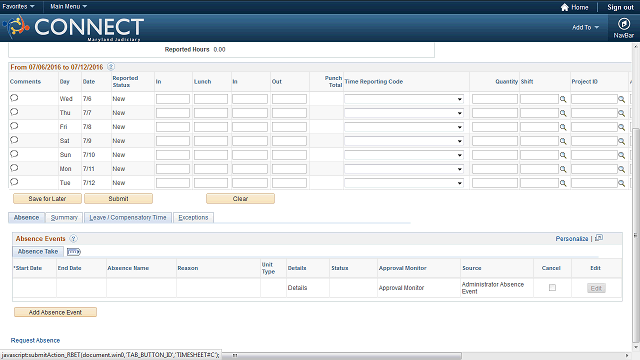Open help icon next to date range
The width and height of the screenshot is (640, 360).
(x=111, y=67)
